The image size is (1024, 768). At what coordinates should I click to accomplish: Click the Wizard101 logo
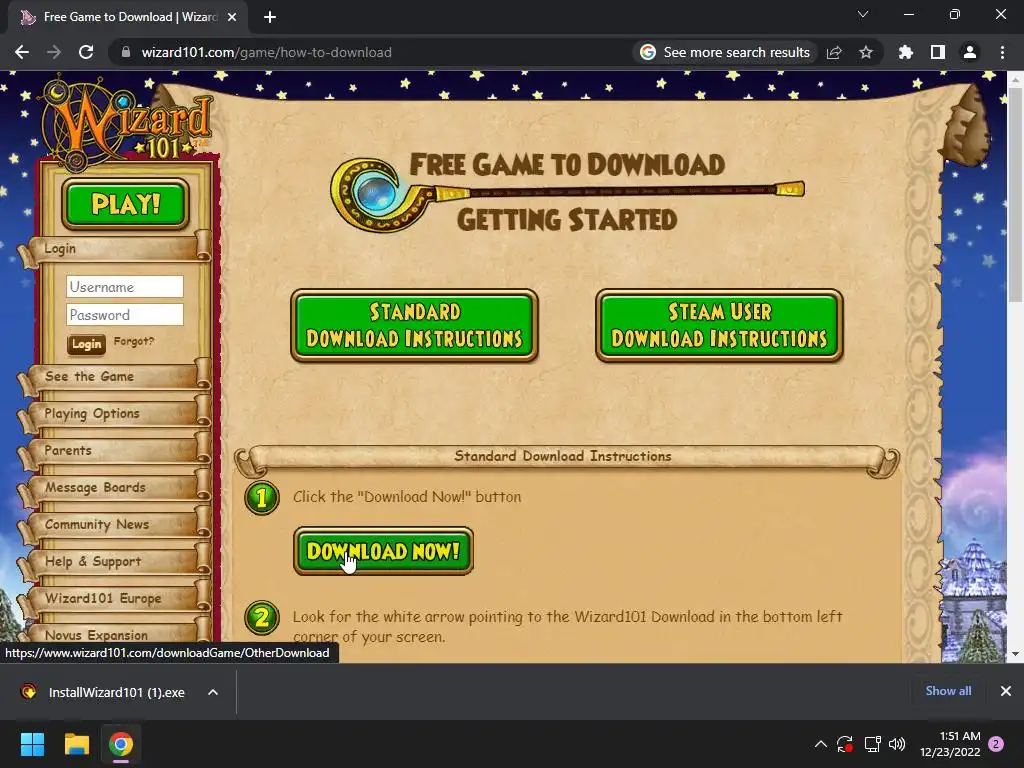pyautogui.click(x=127, y=121)
